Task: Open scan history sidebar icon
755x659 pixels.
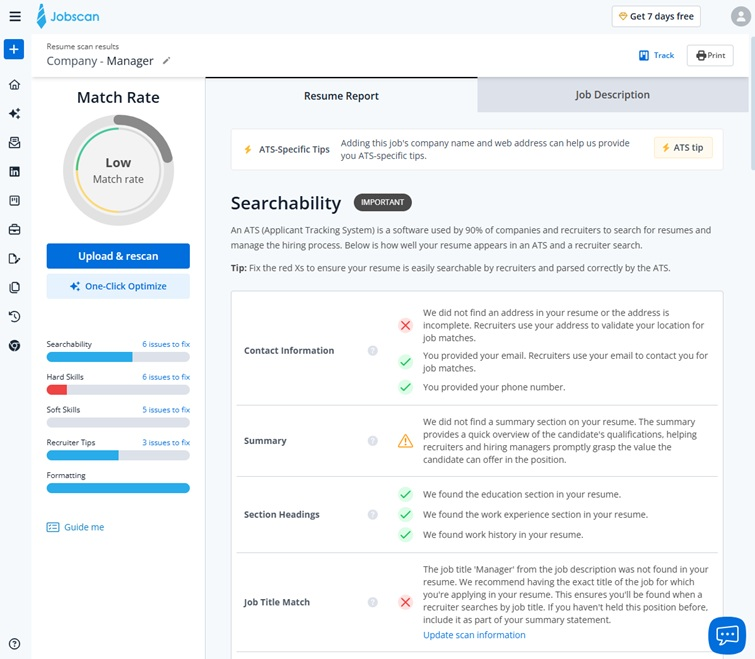Action: point(14,316)
